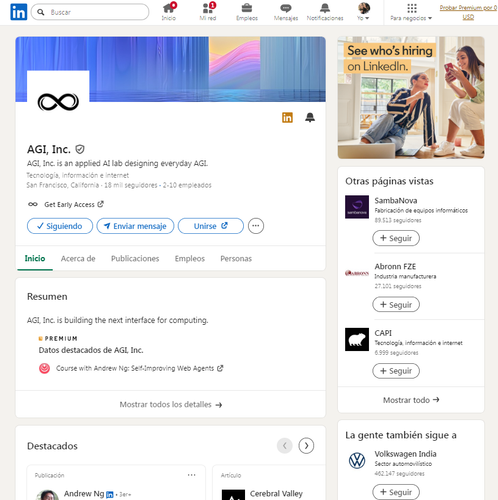Click the SambaNova logo
Image resolution: width=498 pixels, height=500 pixels.
tap(357, 207)
